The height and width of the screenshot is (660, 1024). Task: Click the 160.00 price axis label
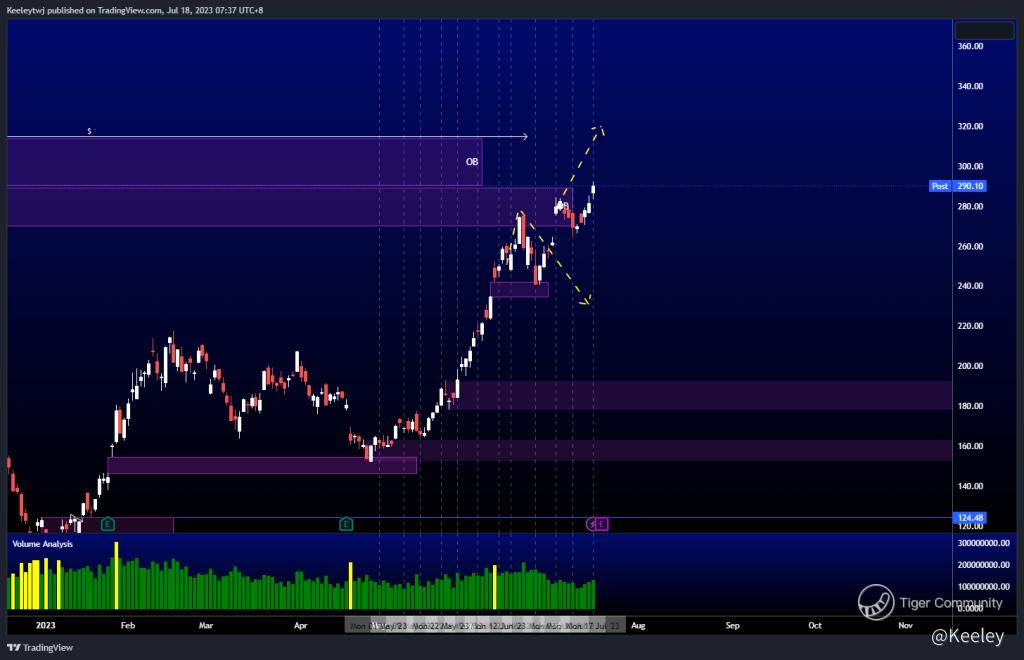[970, 446]
